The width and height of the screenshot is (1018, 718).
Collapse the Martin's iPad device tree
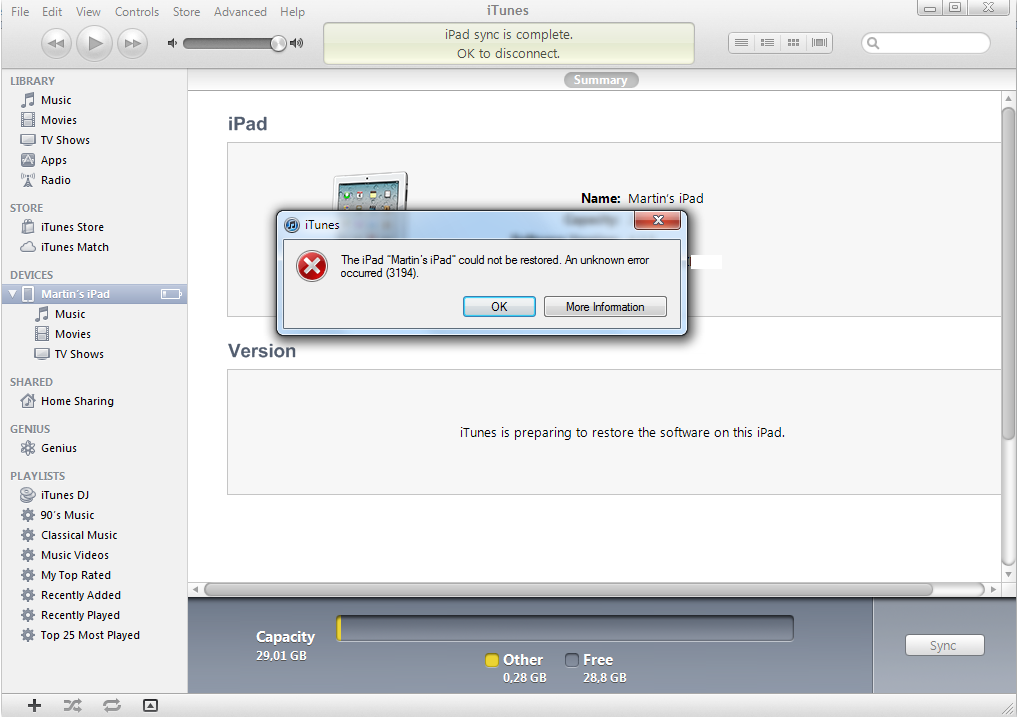(12, 294)
